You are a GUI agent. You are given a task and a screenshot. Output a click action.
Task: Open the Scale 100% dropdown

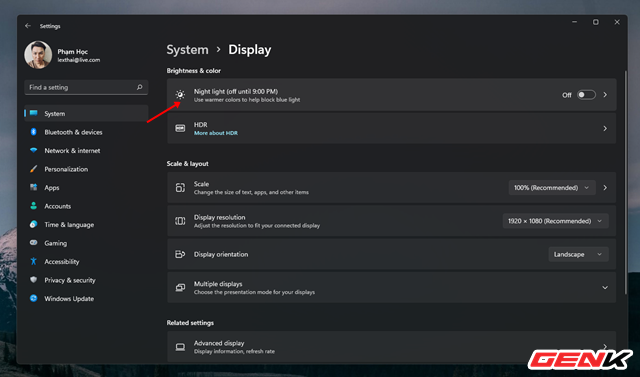coord(552,188)
